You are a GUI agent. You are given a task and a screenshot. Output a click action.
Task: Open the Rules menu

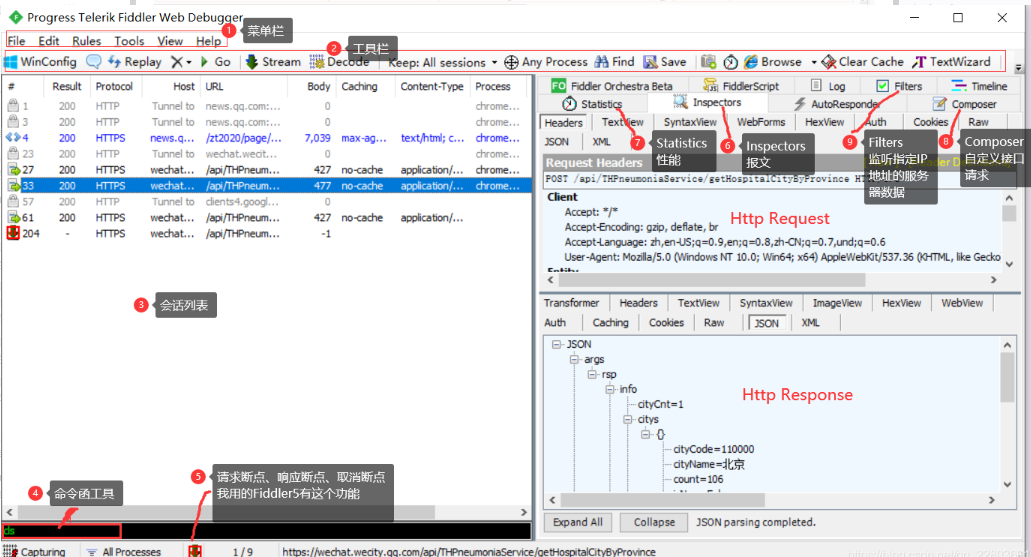pos(87,41)
